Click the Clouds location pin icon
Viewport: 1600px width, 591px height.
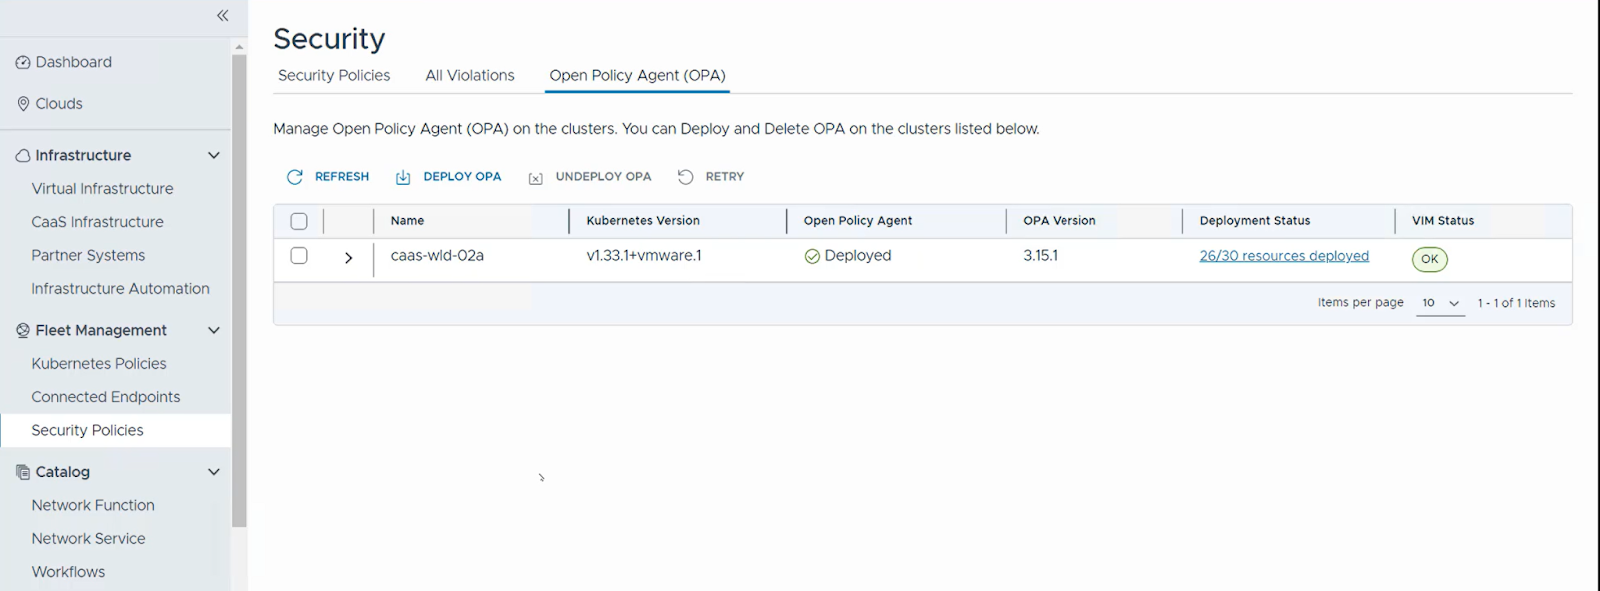(23, 104)
